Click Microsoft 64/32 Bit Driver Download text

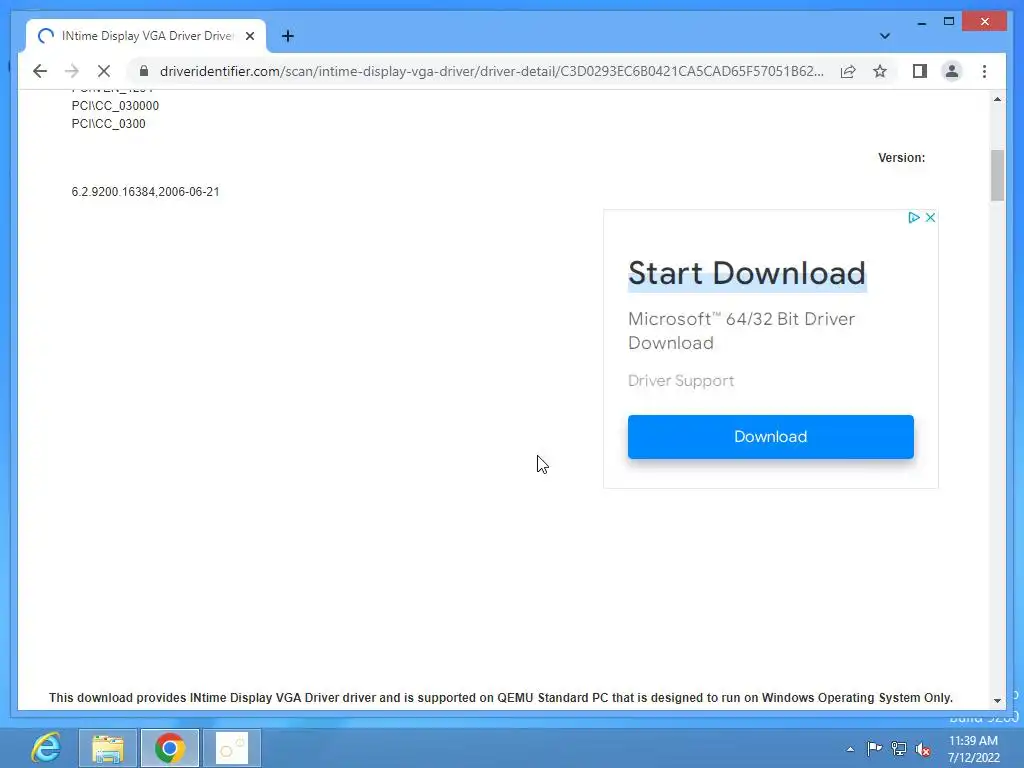click(741, 330)
